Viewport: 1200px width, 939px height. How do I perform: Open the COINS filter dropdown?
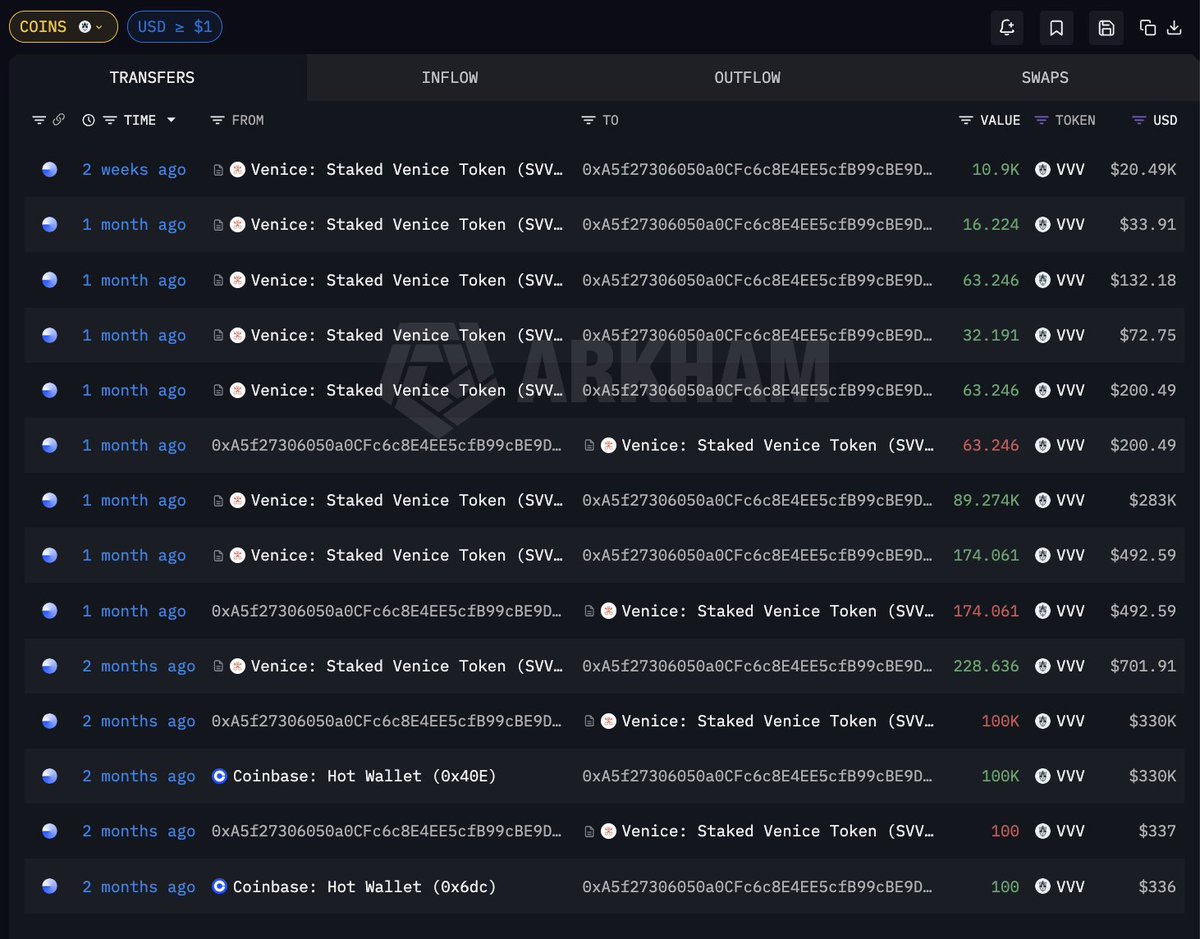tap(63, 27)
